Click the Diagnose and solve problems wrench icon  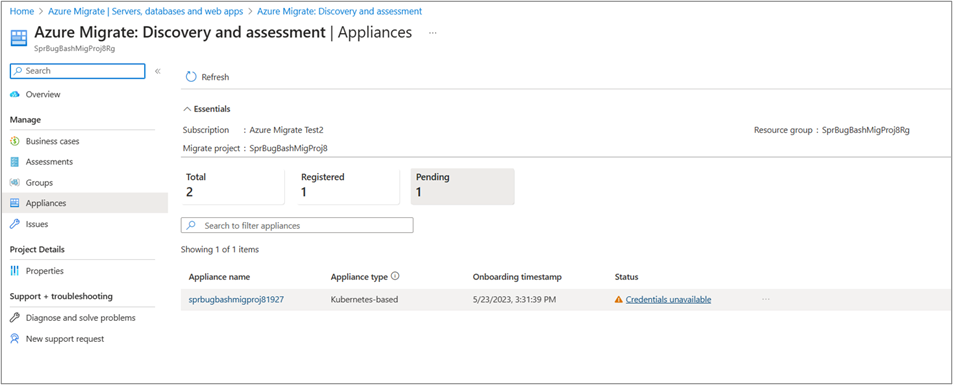[15, 317]
